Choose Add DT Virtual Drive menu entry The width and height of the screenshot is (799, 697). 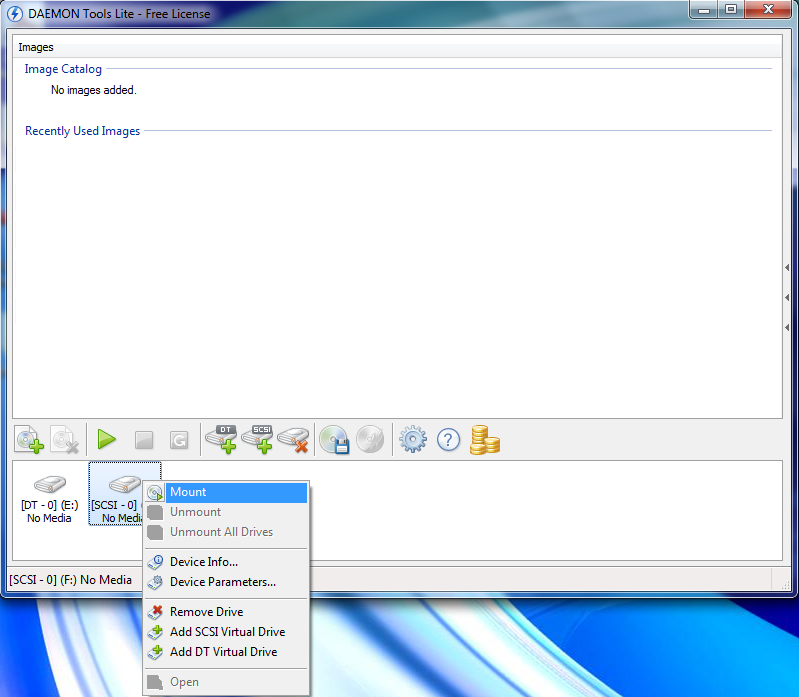pyautogui.click(x=227, y=652)
